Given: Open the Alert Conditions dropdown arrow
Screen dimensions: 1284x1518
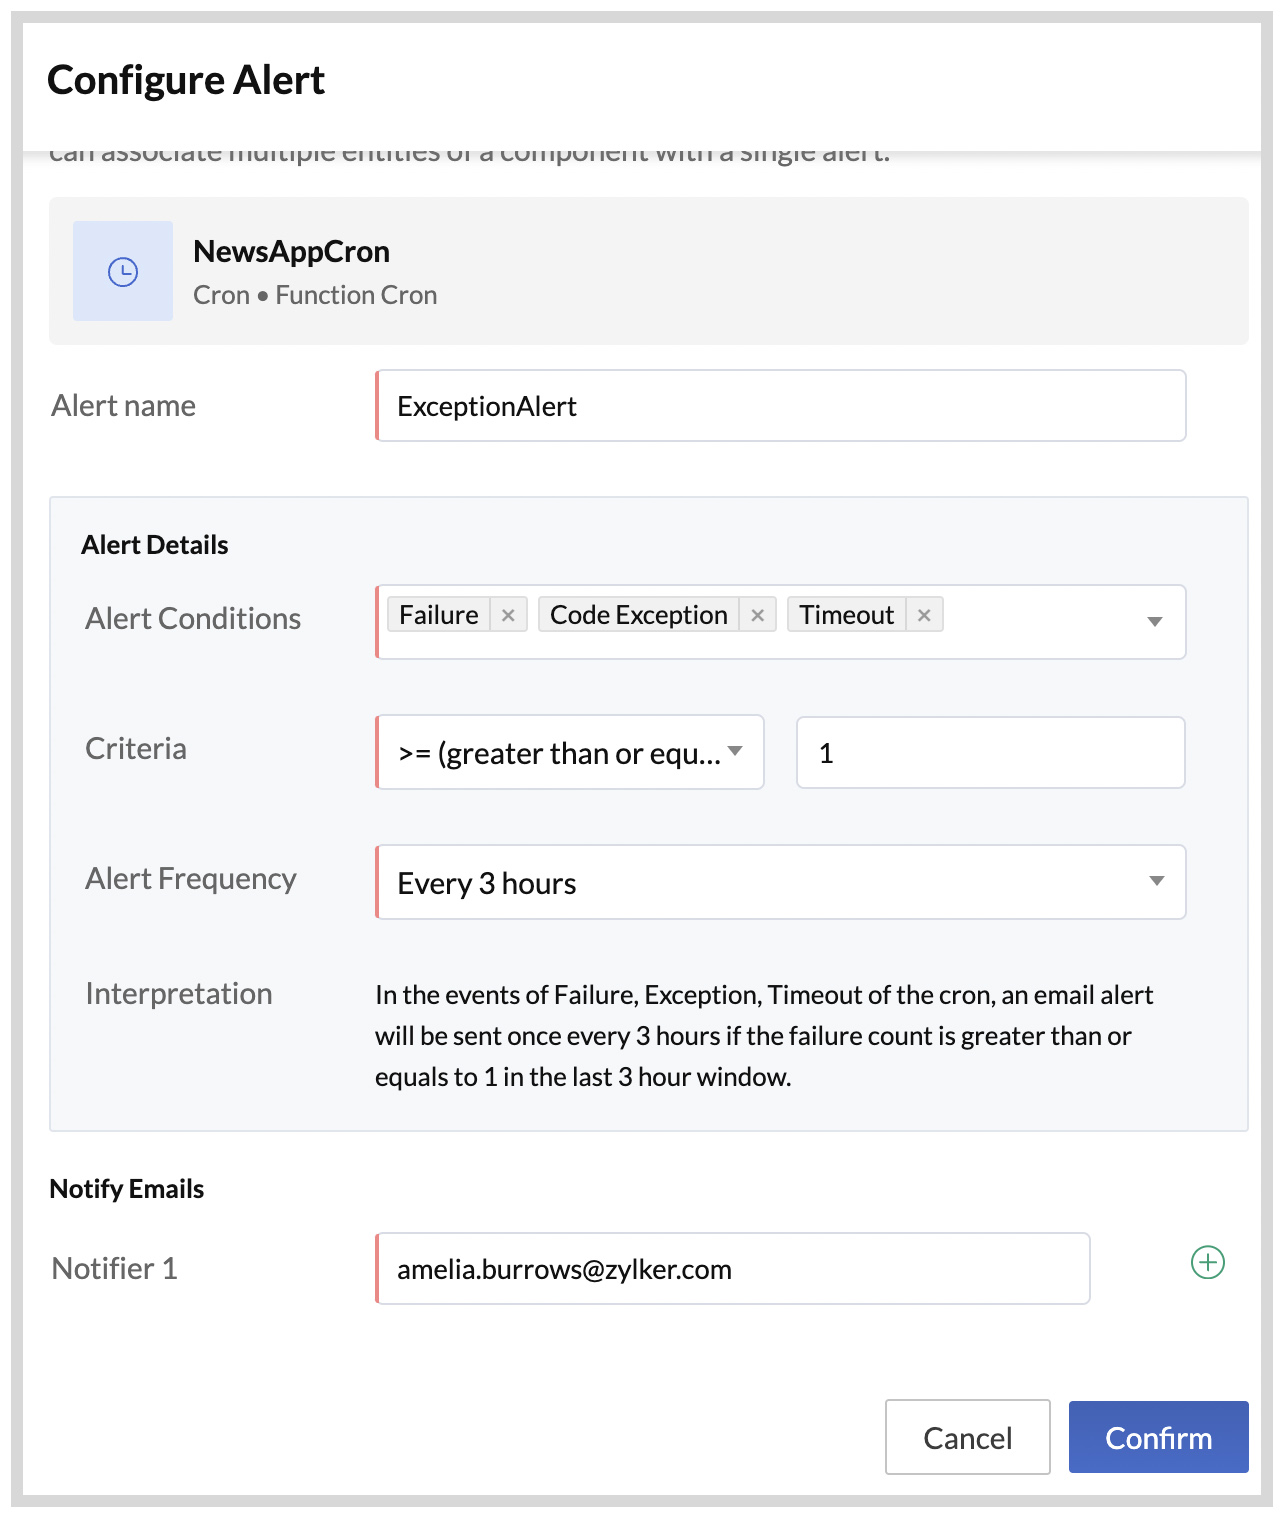Looking at the screenshot, I should click(x=1156, y=621).
